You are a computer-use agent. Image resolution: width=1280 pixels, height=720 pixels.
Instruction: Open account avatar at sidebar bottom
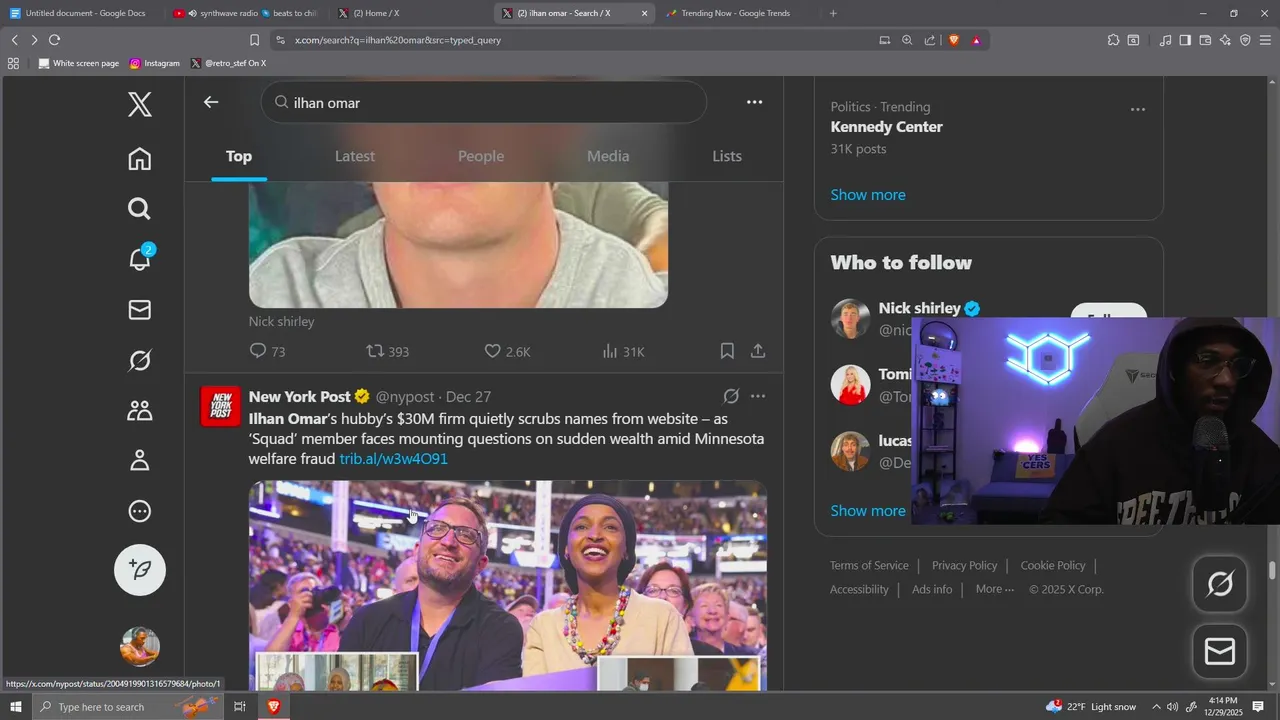[x=140, y=646]
